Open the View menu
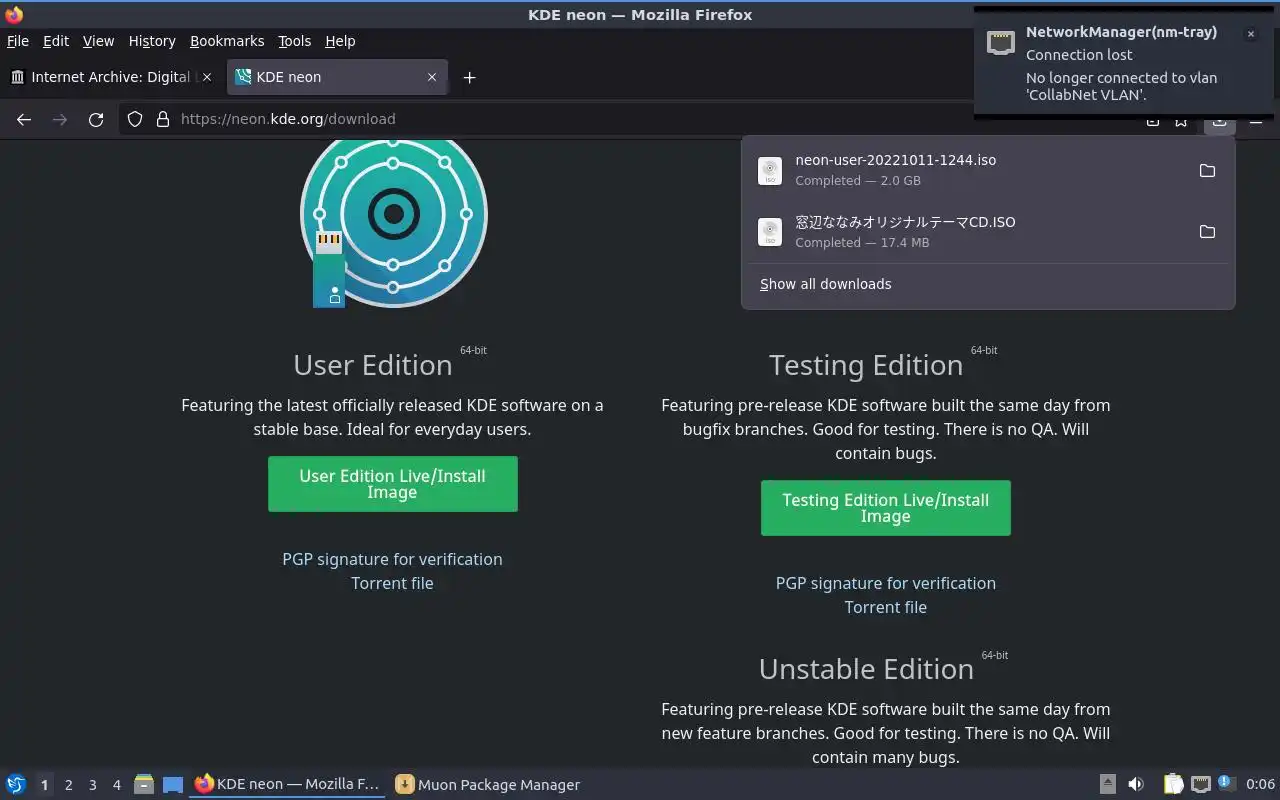Image resolution: width=1280 pixels, height=800 pixels. 98,41
